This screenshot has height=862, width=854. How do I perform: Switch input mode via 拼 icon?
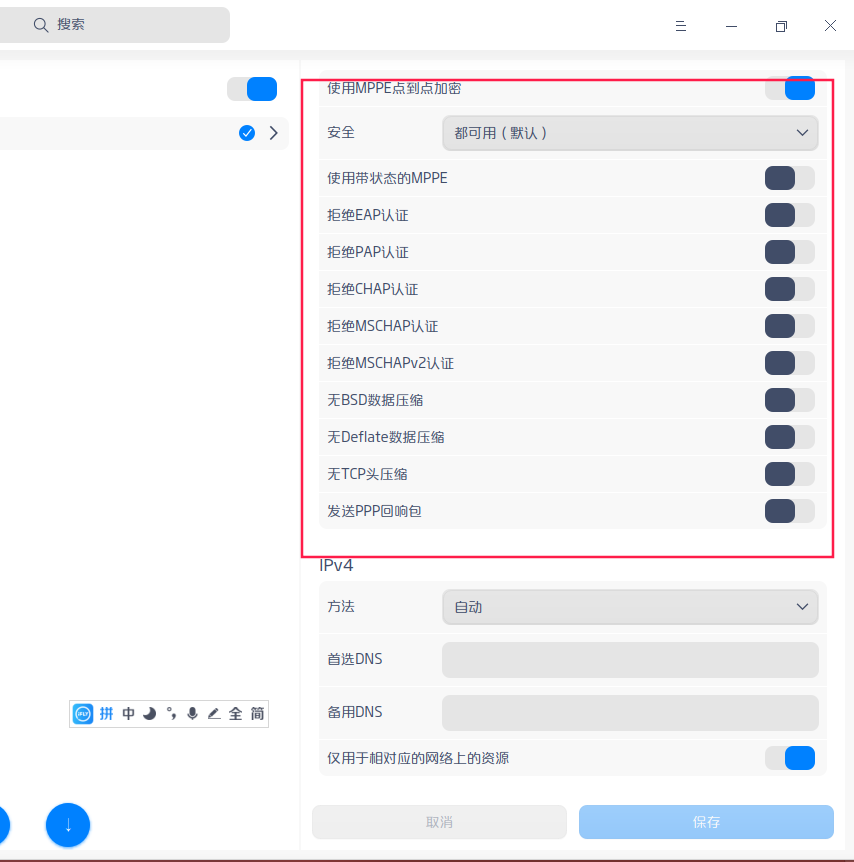coord(106,714)
